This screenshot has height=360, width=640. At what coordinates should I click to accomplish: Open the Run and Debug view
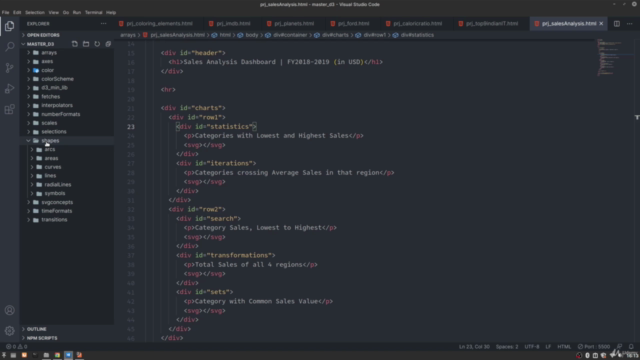point(9,89)
